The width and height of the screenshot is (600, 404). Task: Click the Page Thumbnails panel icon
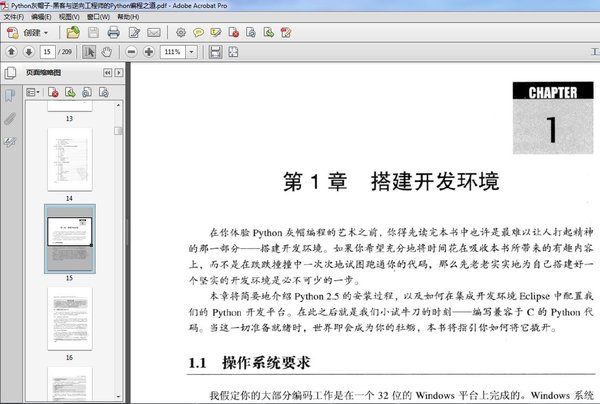(x=10, y=73)
